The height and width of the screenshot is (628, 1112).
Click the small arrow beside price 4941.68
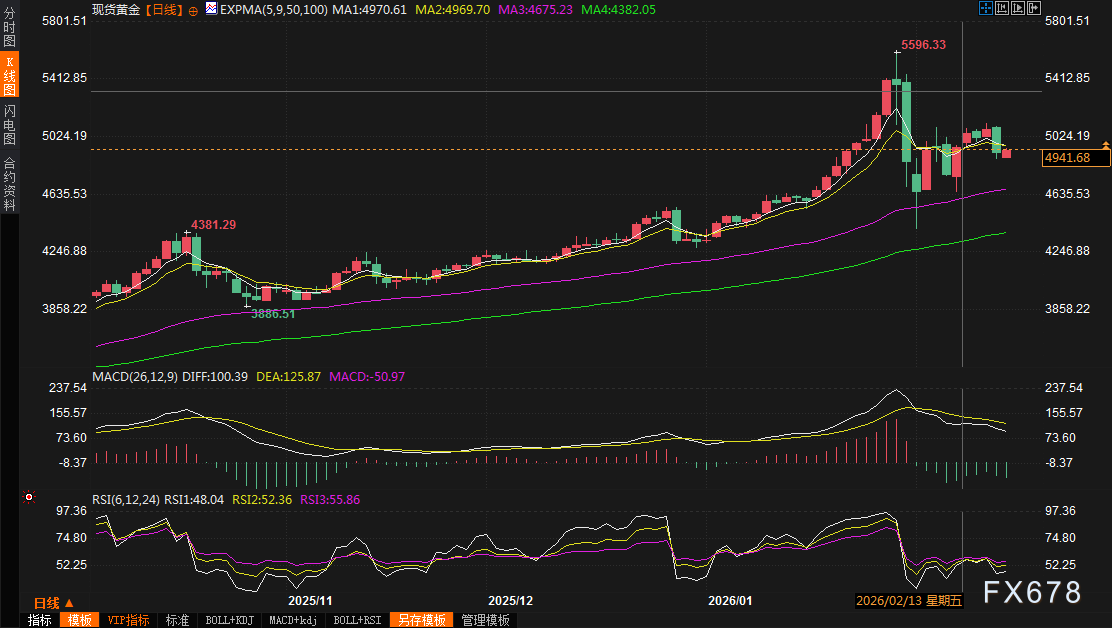tap(1105, 144)
